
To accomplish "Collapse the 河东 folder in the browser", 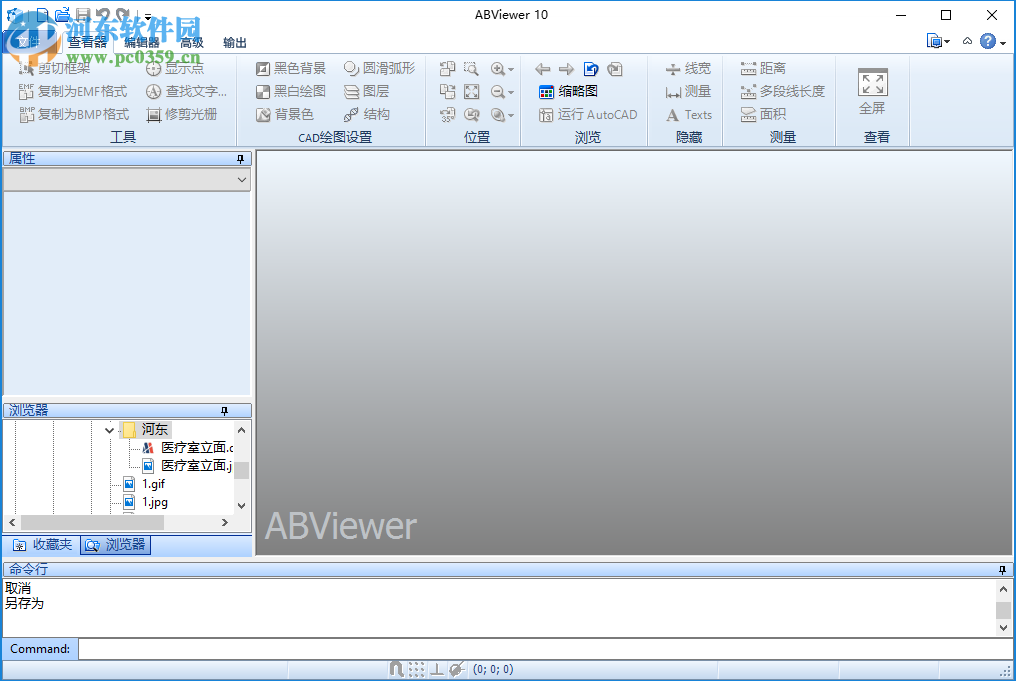I will [109, 428].
